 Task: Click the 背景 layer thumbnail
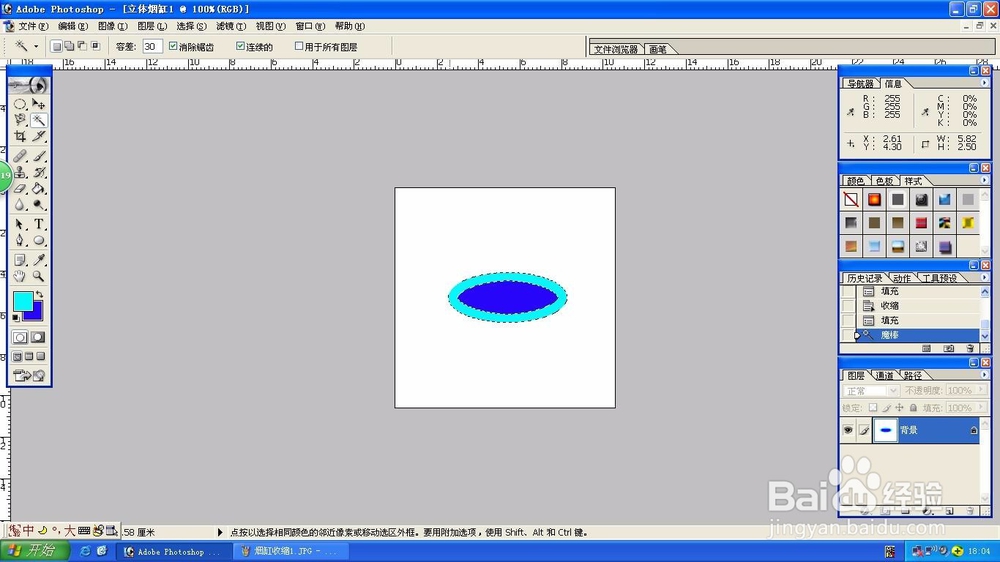(x=885, y=430)
